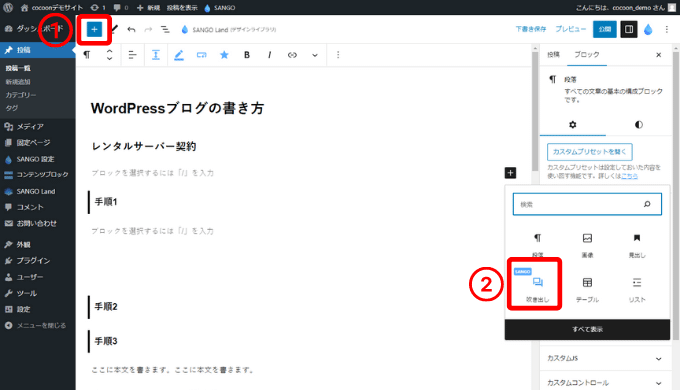Click the WordPressブログの書き方 post title

tap(177, 108)
